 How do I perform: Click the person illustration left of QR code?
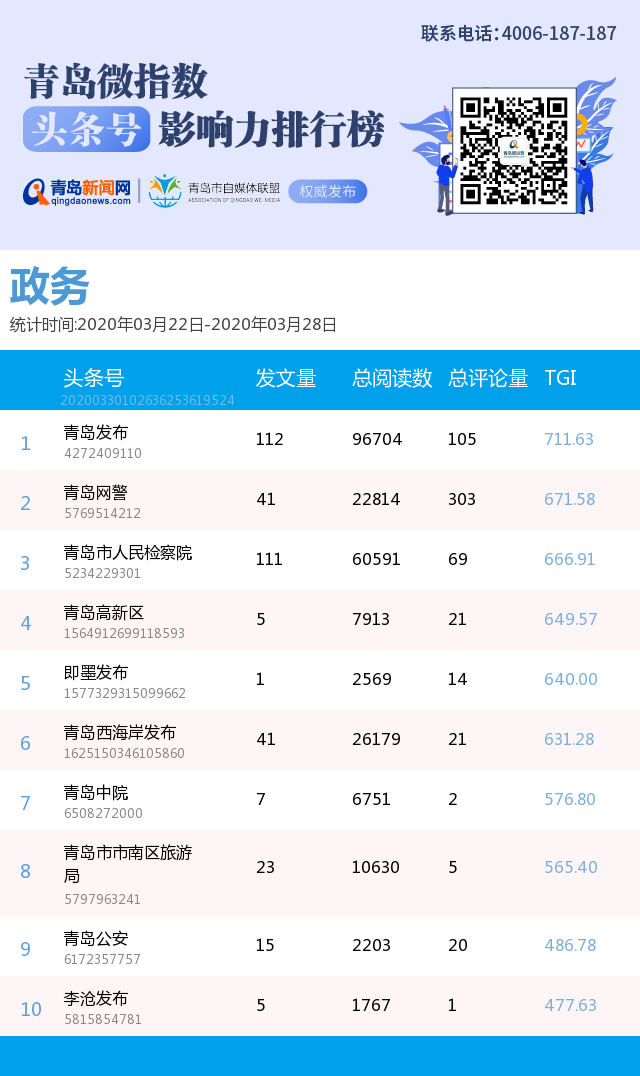click(446, 182)
